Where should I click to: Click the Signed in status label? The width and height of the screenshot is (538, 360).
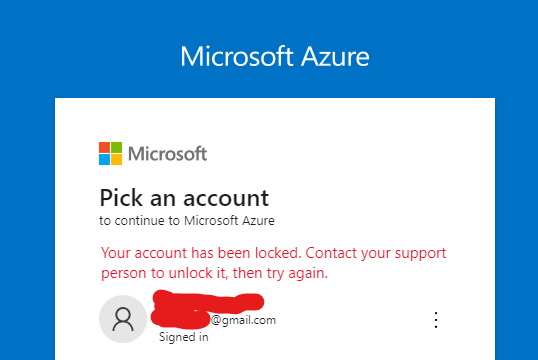(x=184, y=337)
